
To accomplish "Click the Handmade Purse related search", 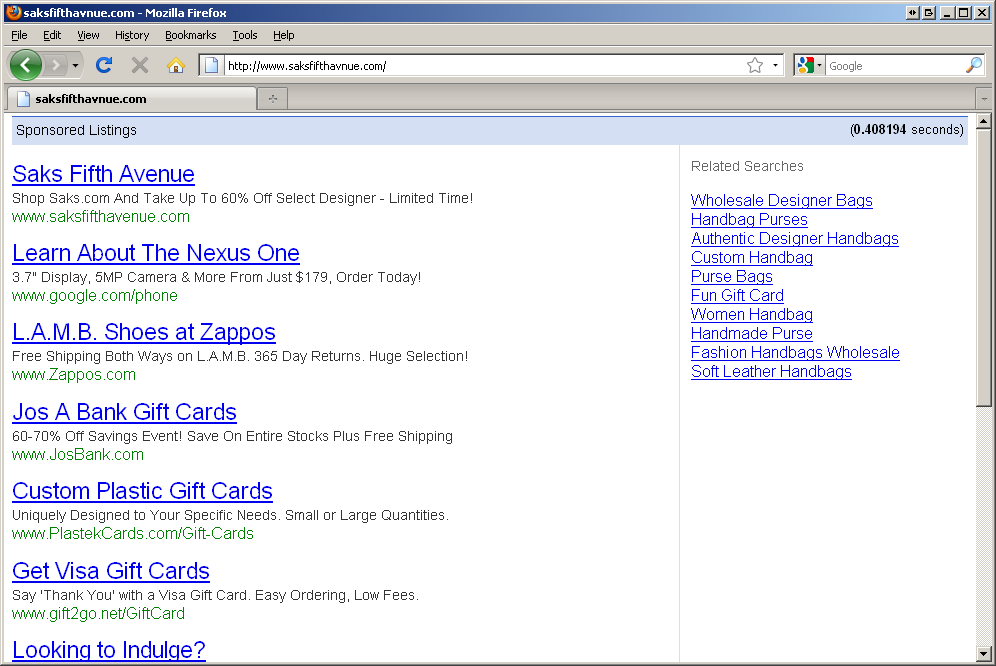I will (x=751, y=334).
